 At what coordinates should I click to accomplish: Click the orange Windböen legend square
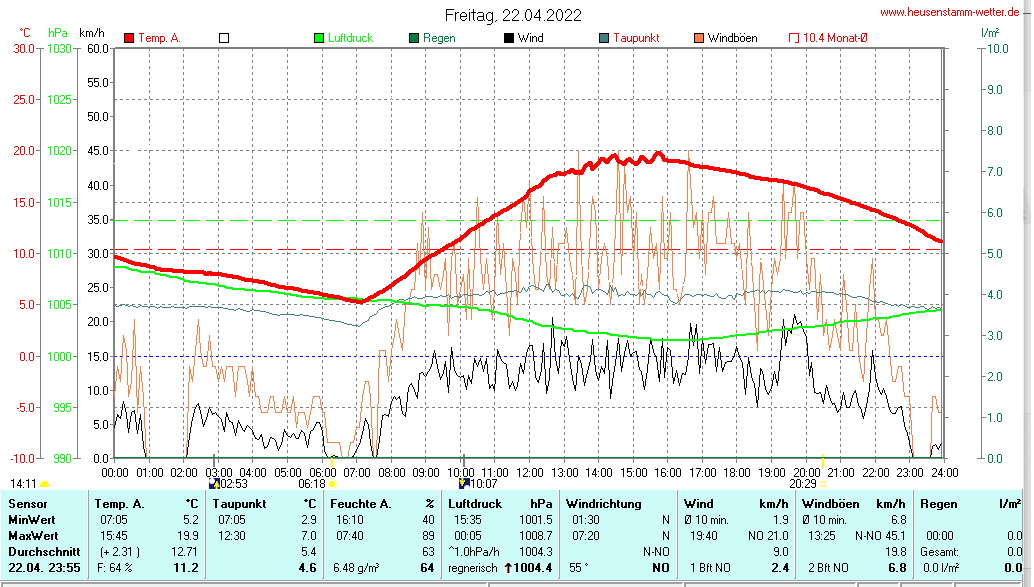(x=698, y=38)
